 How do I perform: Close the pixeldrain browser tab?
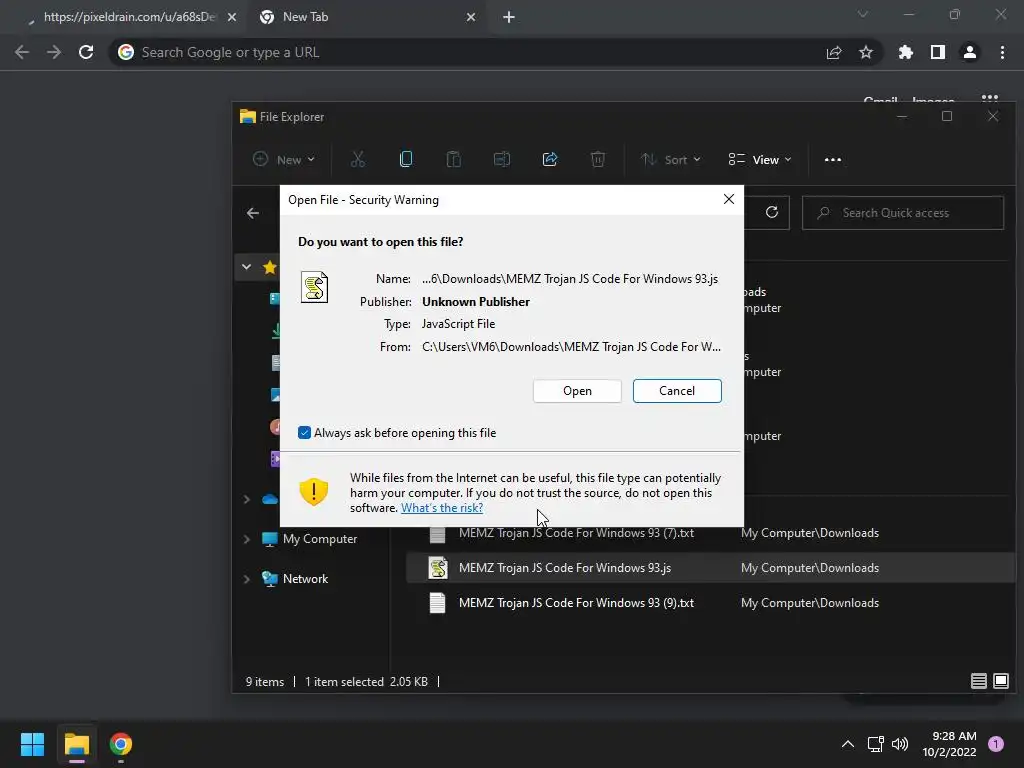click(x=232, y=17)
